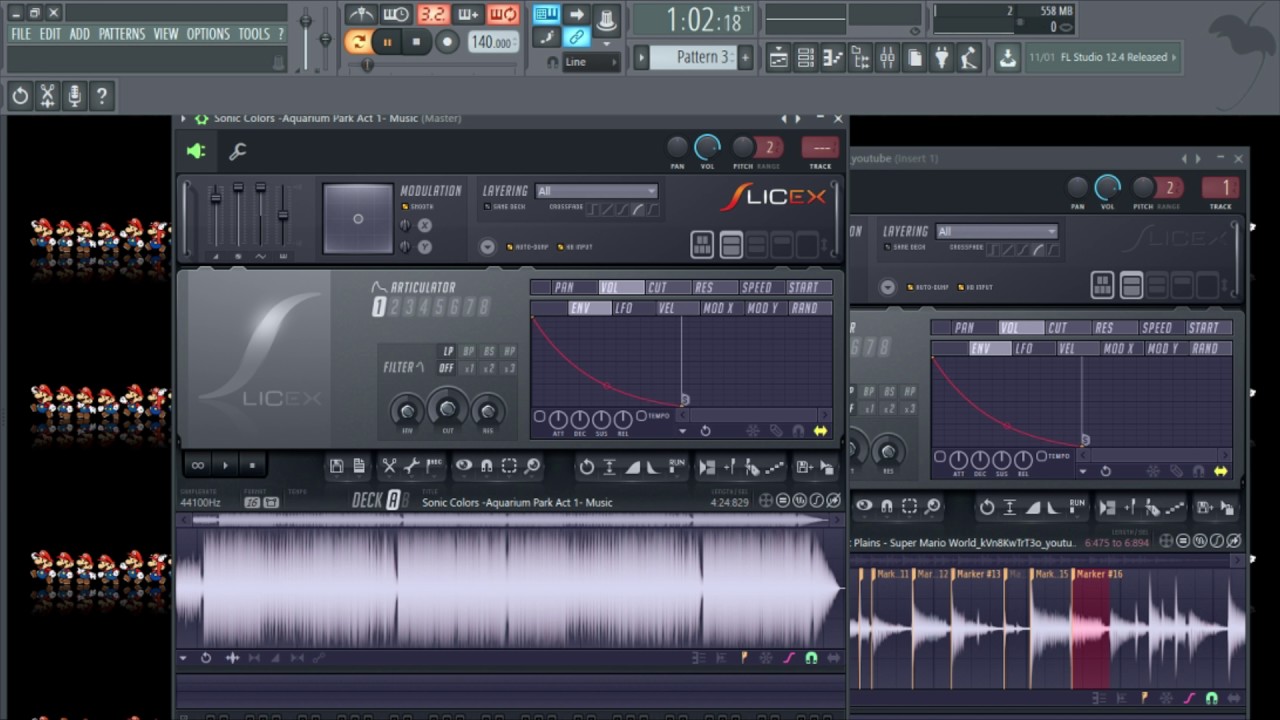Image resolution: width=1280 pixels, height=720 pixels.
Task: Open the EDIT menu
Action: (51, 34)
